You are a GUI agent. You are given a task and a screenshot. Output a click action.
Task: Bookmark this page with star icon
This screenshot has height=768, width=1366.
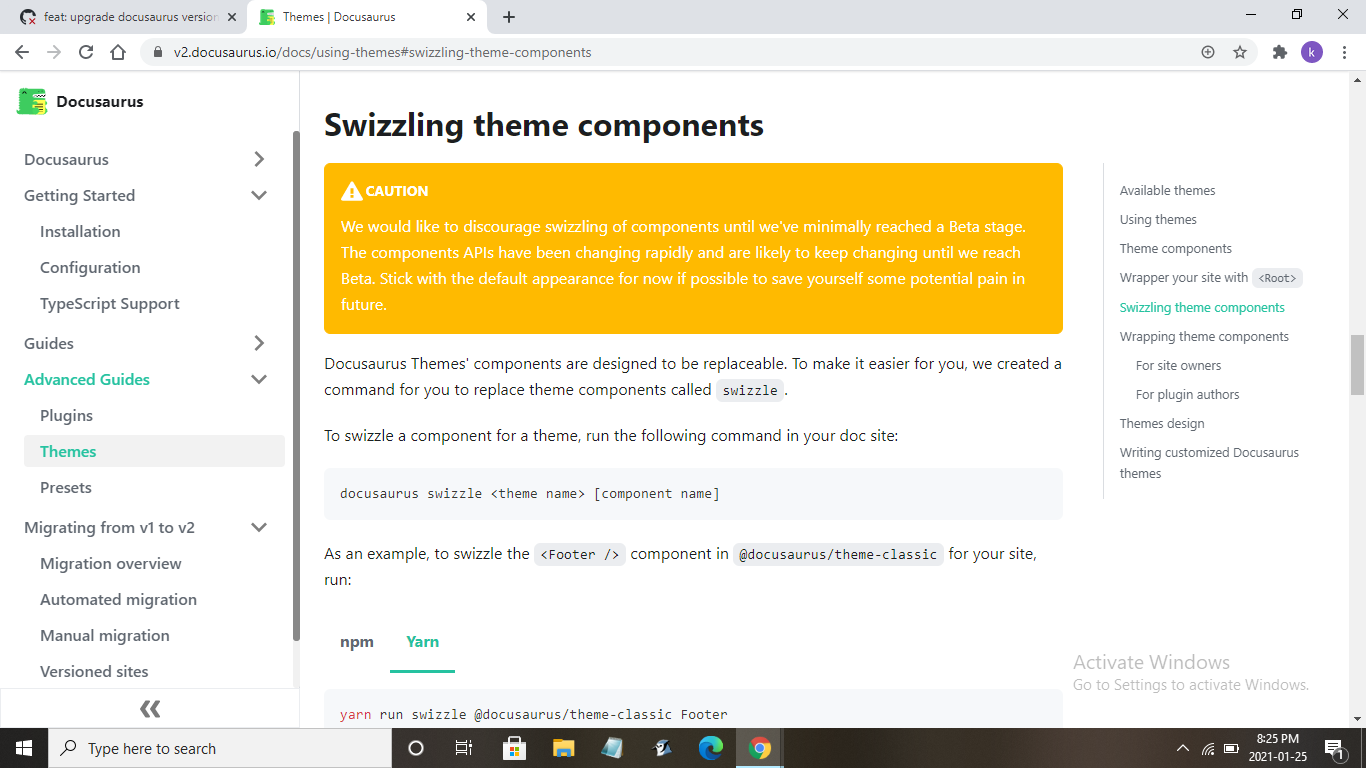click(1240, 52)
